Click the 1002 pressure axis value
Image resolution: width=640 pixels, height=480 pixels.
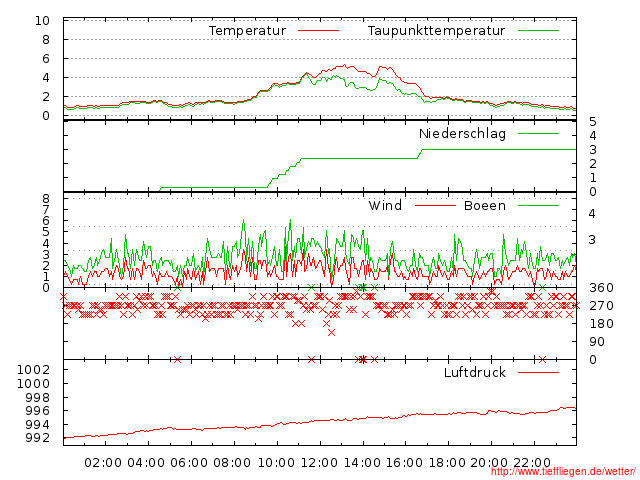(x=33, y=370)
